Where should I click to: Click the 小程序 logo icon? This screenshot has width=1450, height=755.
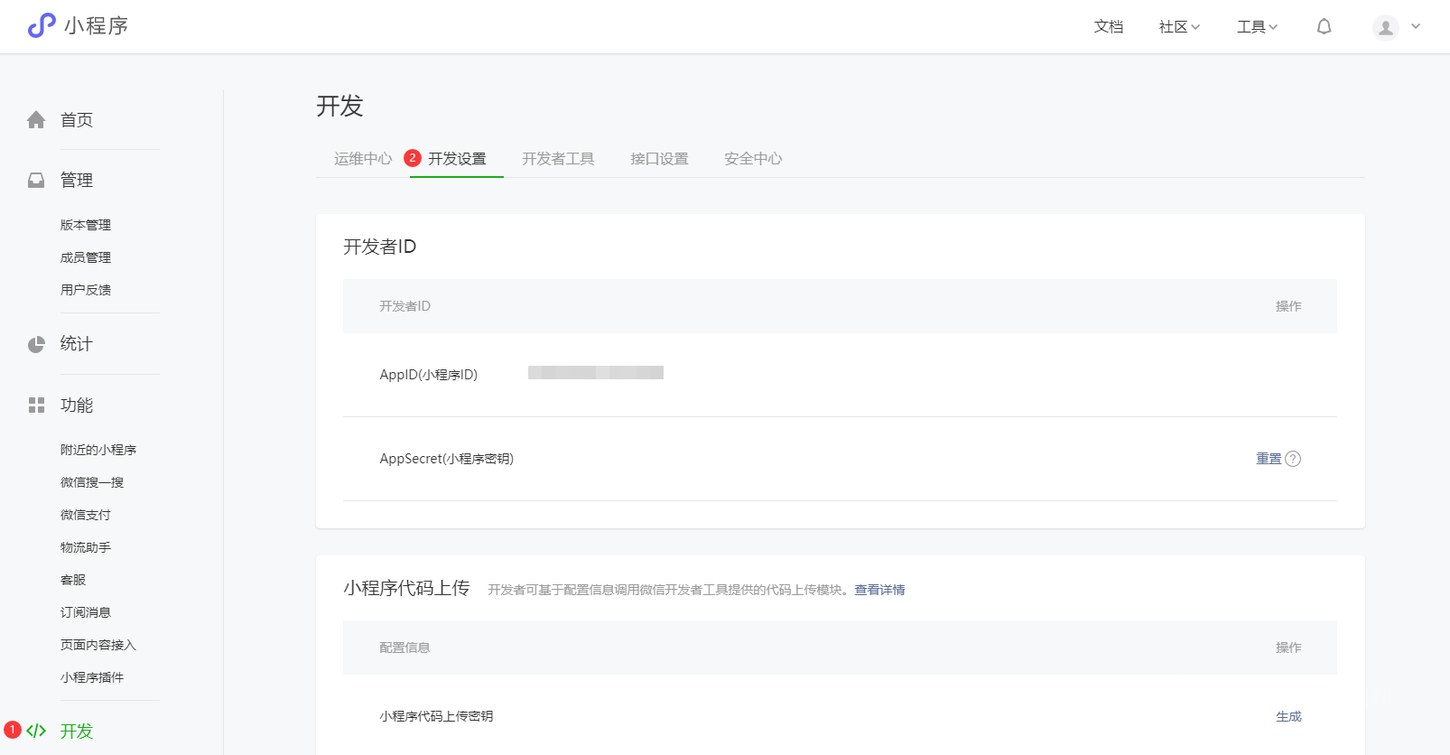click(x=41, y=26)
